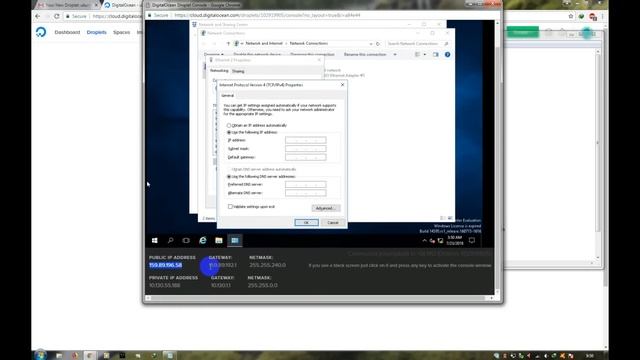Click the DigitalOcean logo
Image resolution: width=640 pixels, height=360 pixels.
pyautogui.click(x=41, y=32)
